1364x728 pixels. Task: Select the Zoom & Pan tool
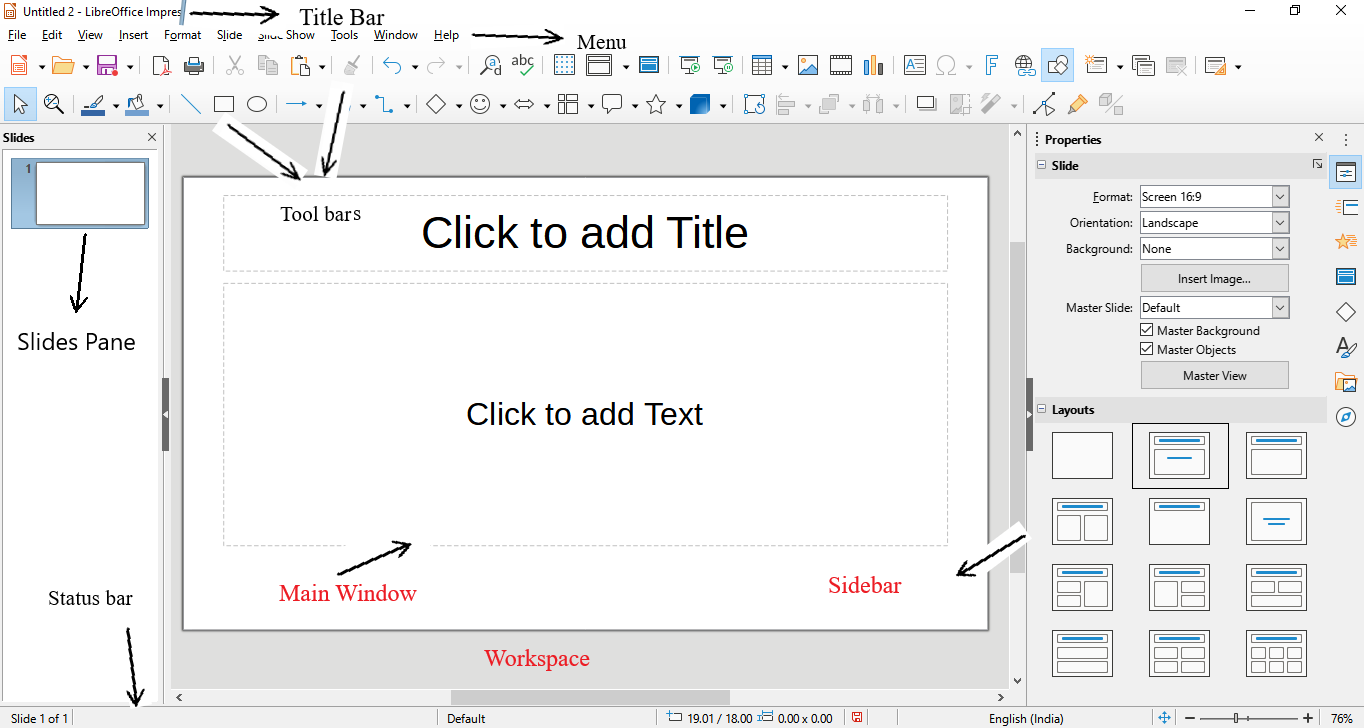[x=54, y=103]
